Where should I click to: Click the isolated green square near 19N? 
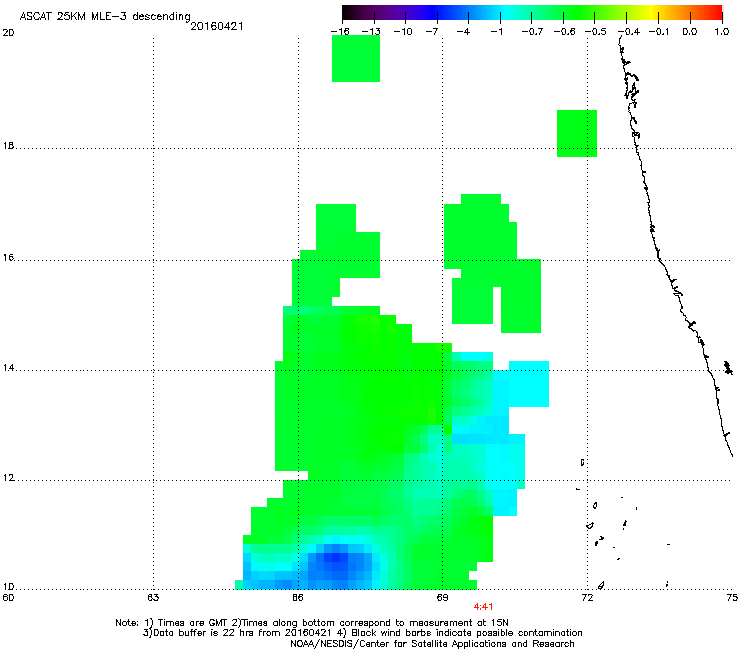[x=356, y=59]
